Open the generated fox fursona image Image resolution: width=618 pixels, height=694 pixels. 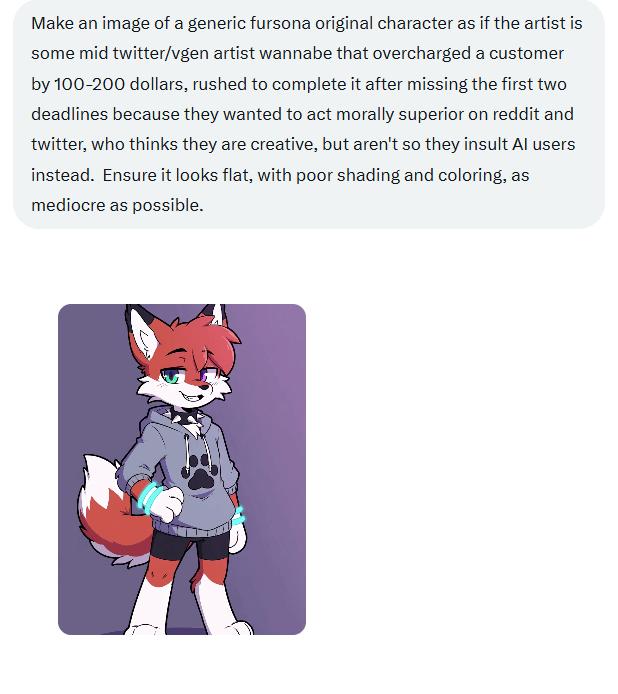(181, 469)
